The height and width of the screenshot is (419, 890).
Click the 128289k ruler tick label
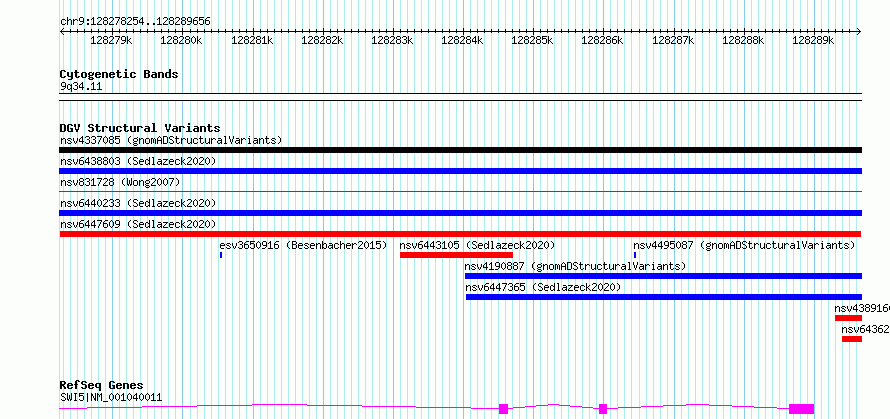point(813,40)
